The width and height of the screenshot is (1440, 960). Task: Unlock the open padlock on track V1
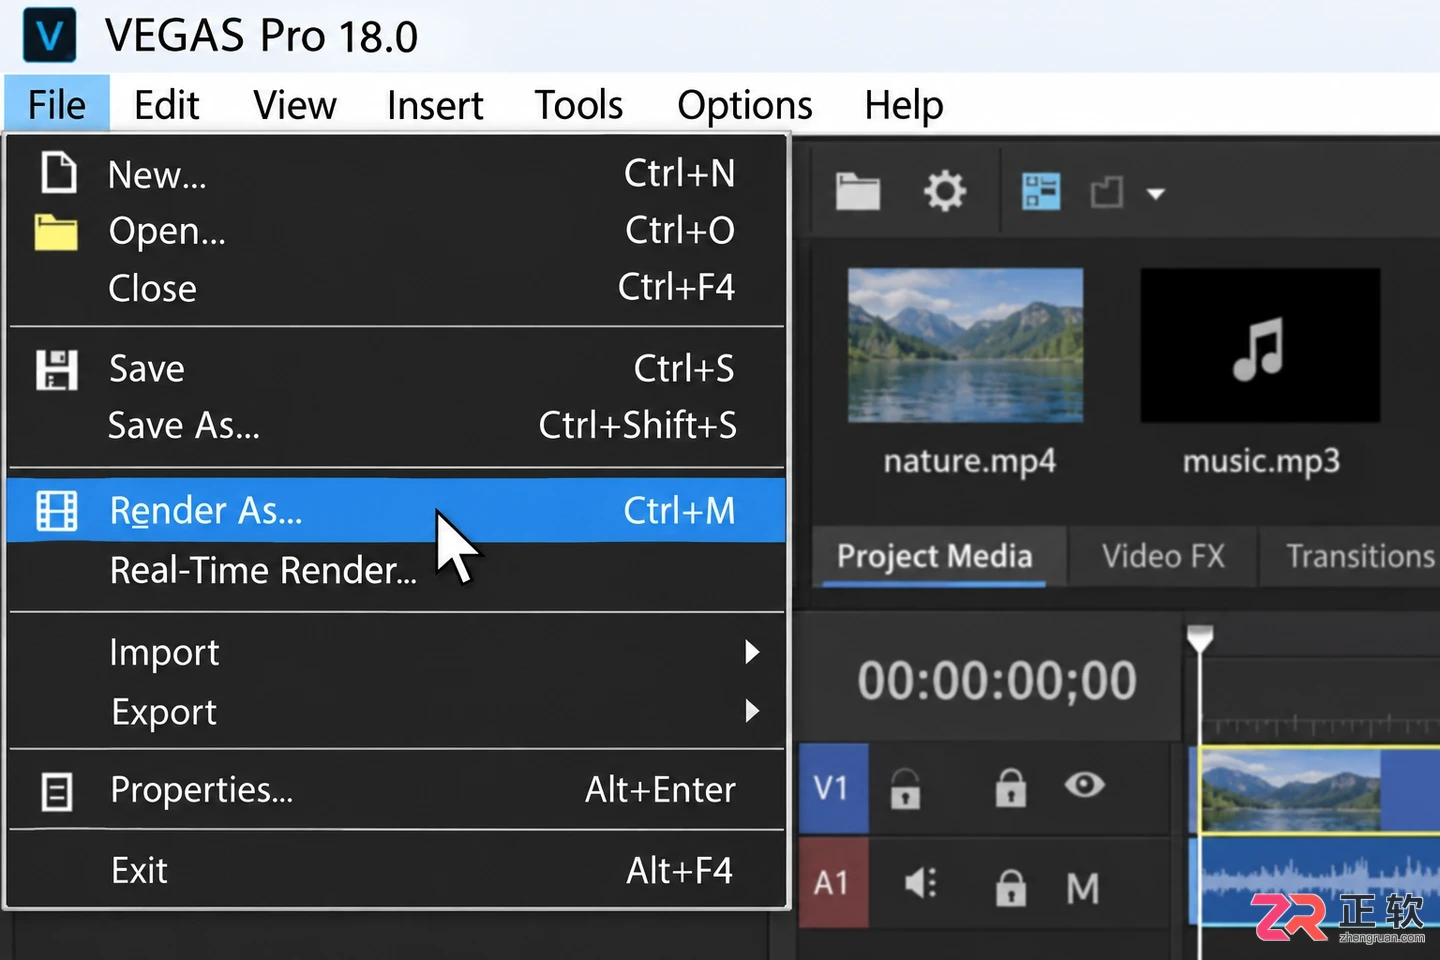point(905,788)
